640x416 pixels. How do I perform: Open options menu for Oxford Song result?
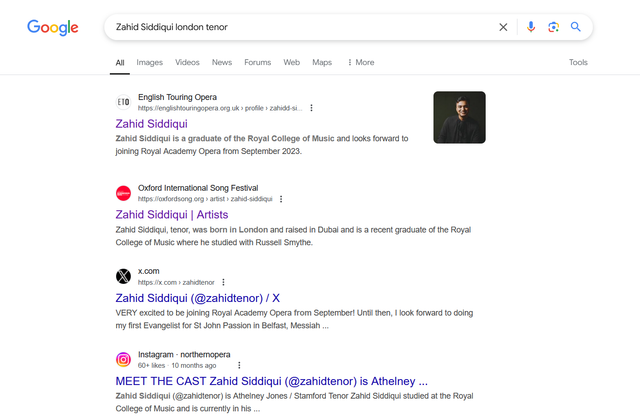(281, 199)
